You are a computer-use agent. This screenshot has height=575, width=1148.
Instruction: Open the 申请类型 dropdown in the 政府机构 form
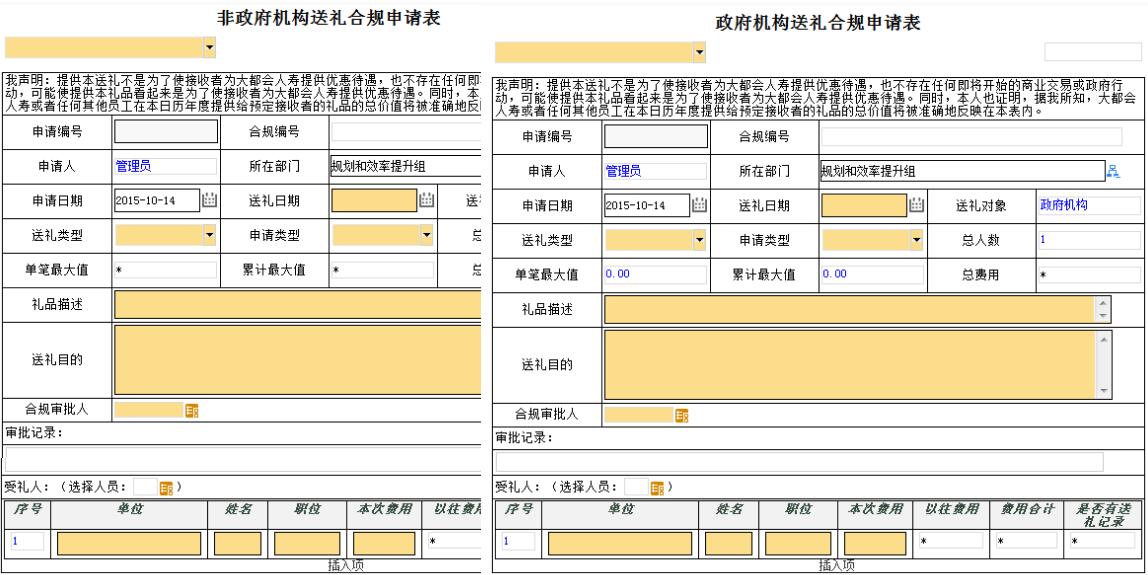916,240
